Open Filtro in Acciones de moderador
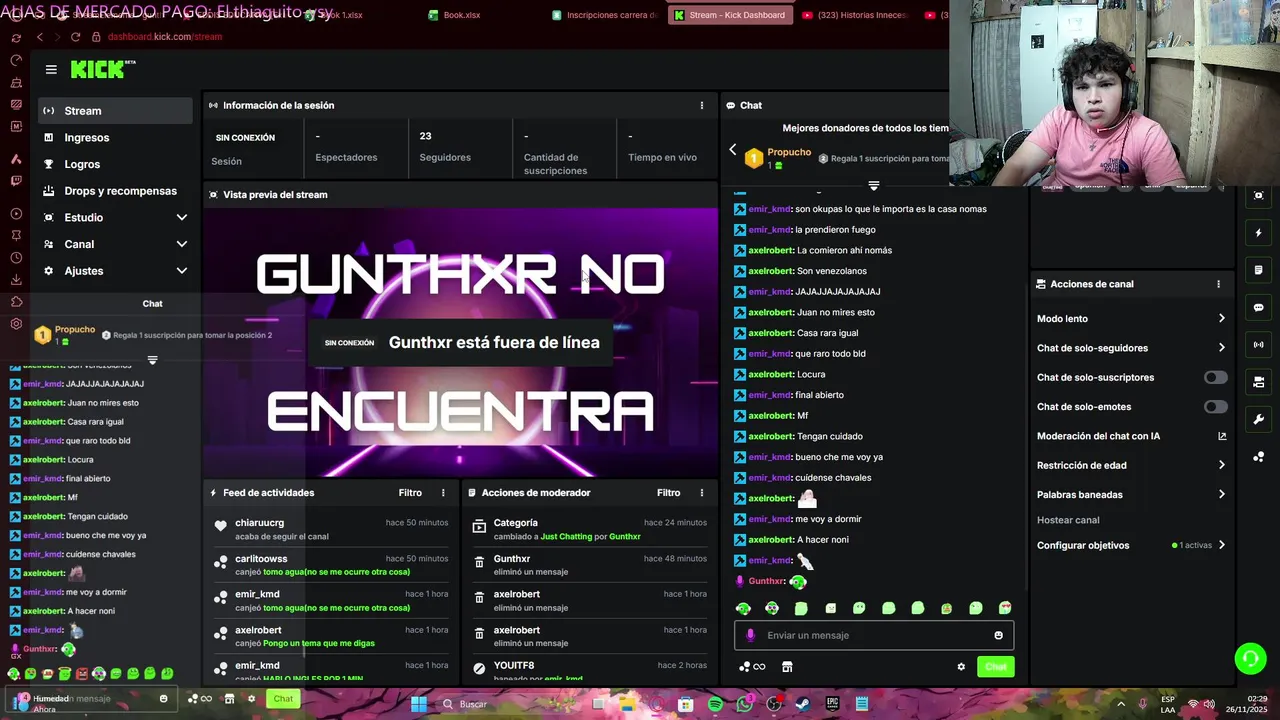Screen dimensions: 1280x720 coord(668,493)
